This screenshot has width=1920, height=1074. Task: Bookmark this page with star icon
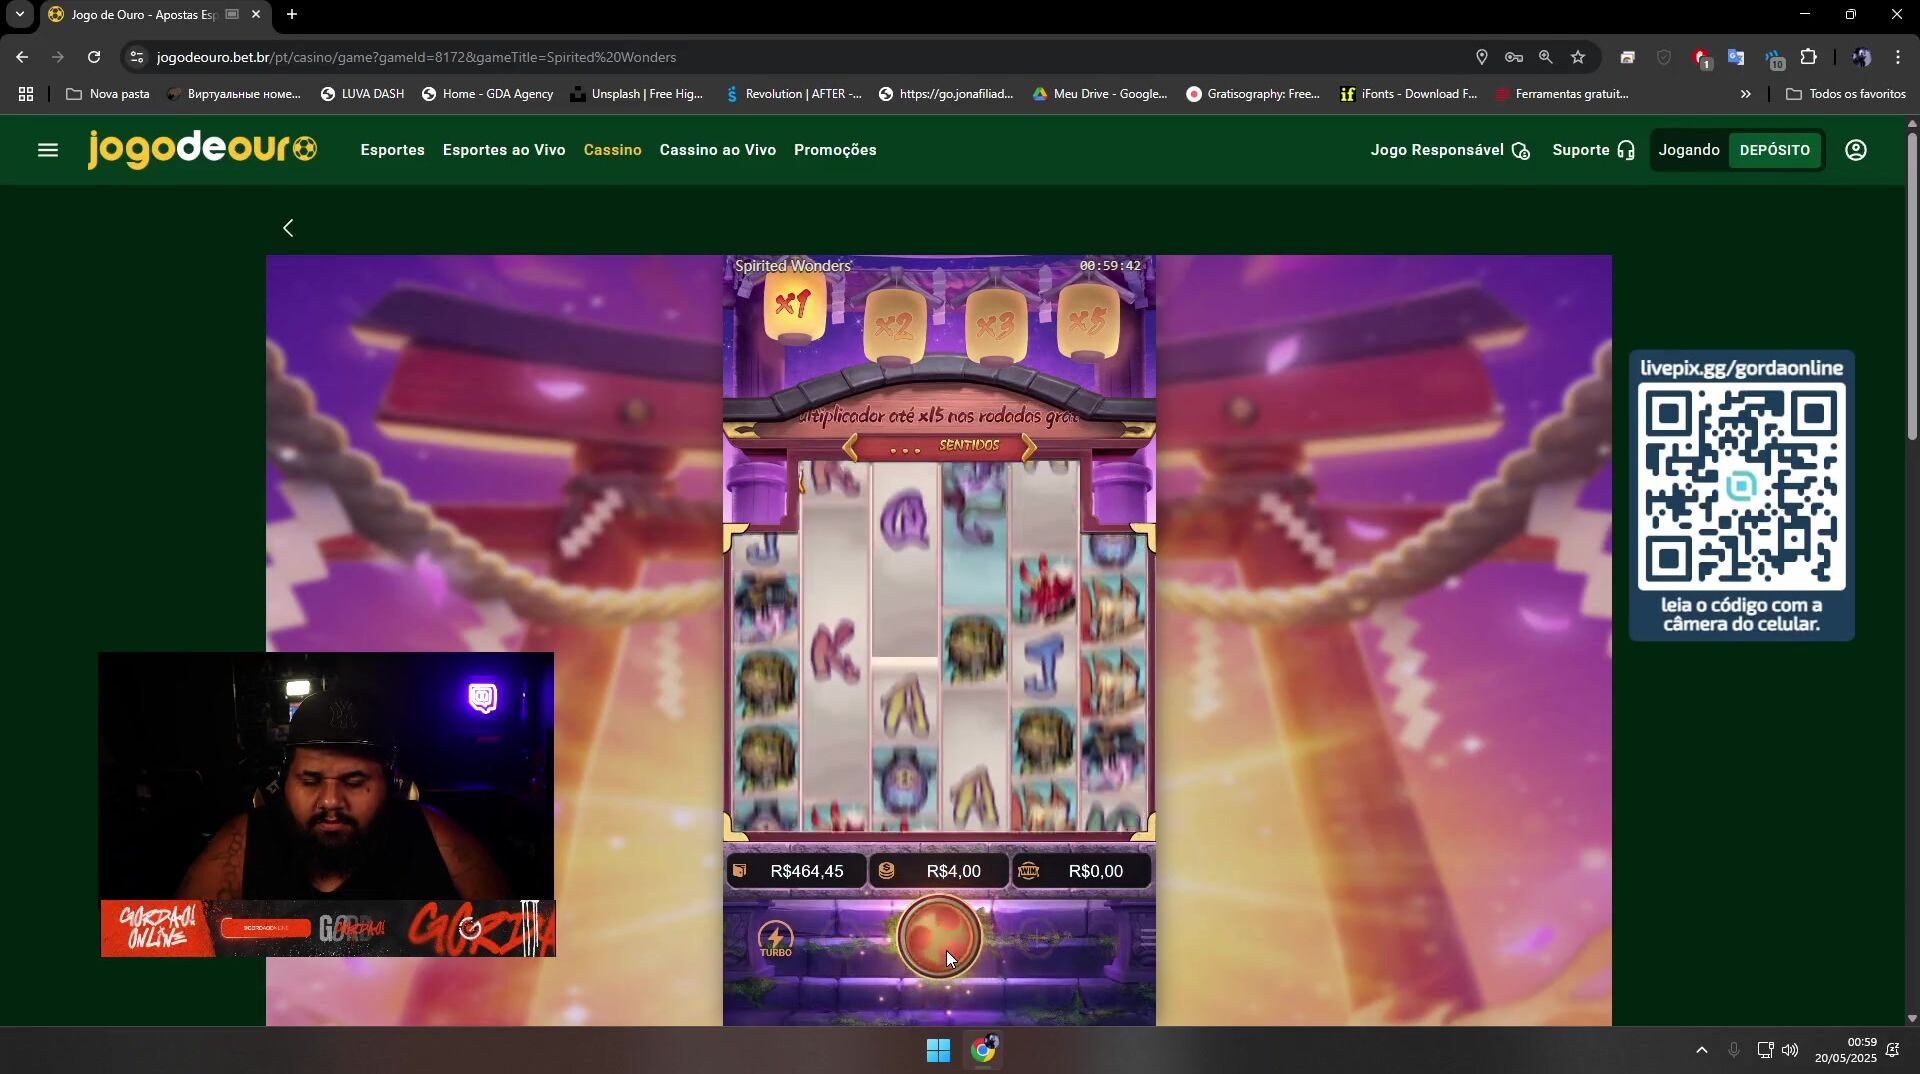(x=1578, y=57)
